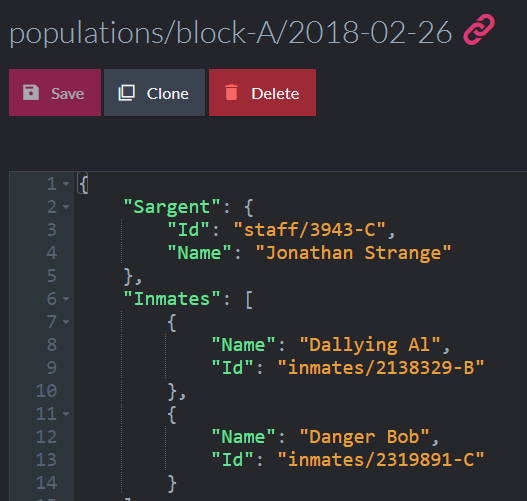Click the floppy disk Save icon

[31, 92]
